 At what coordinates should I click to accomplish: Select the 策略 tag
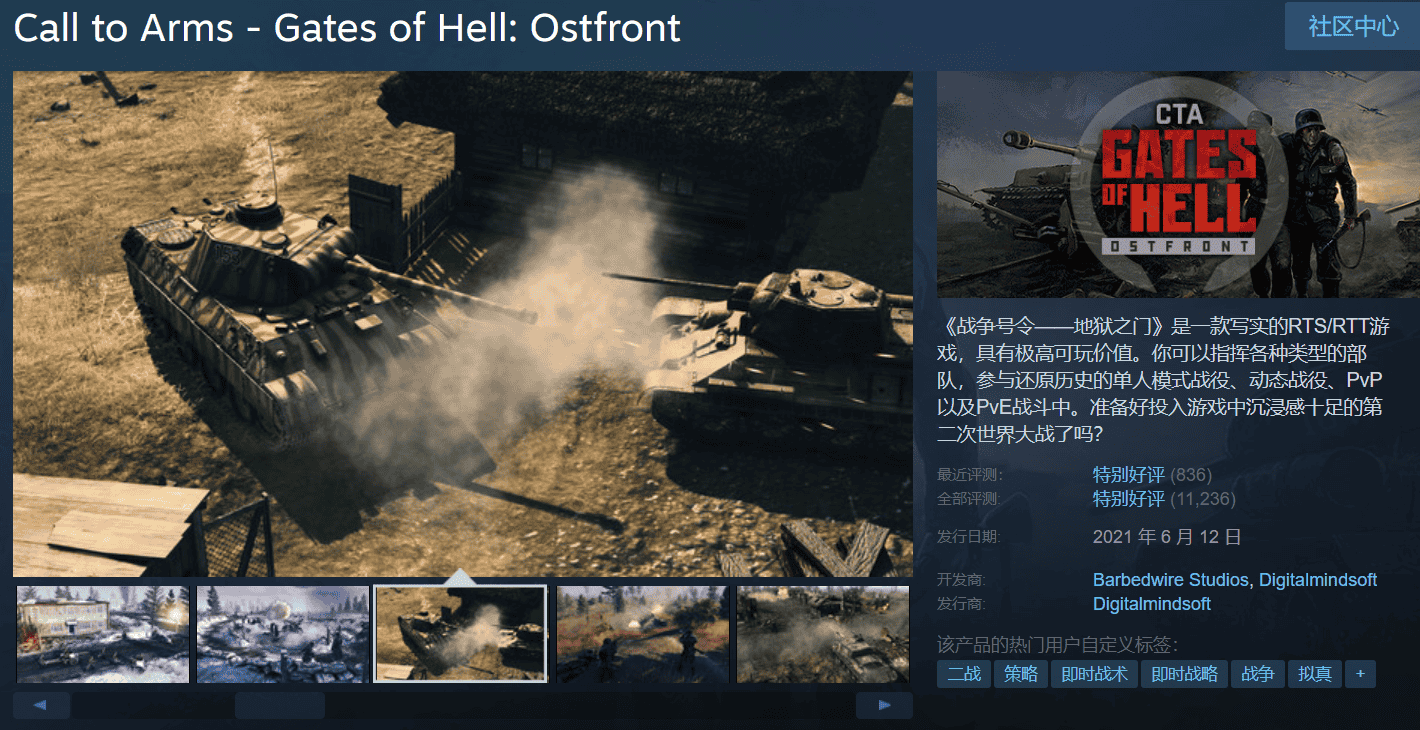pyautogui.click(x=1021, y=674)
